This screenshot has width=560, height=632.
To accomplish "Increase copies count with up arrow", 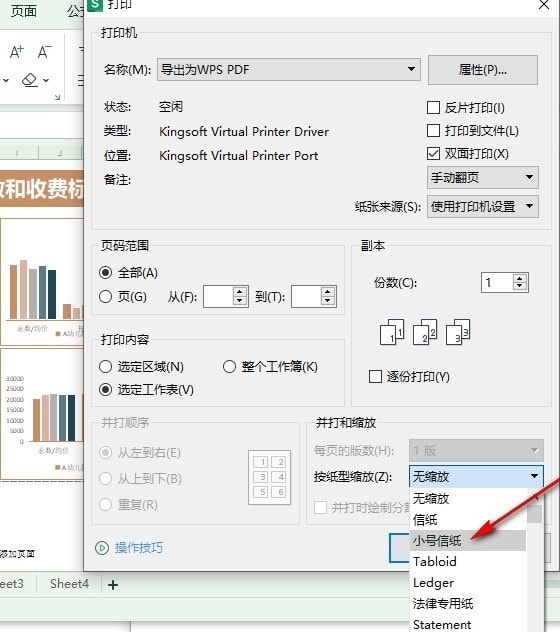I will (520, 278).
